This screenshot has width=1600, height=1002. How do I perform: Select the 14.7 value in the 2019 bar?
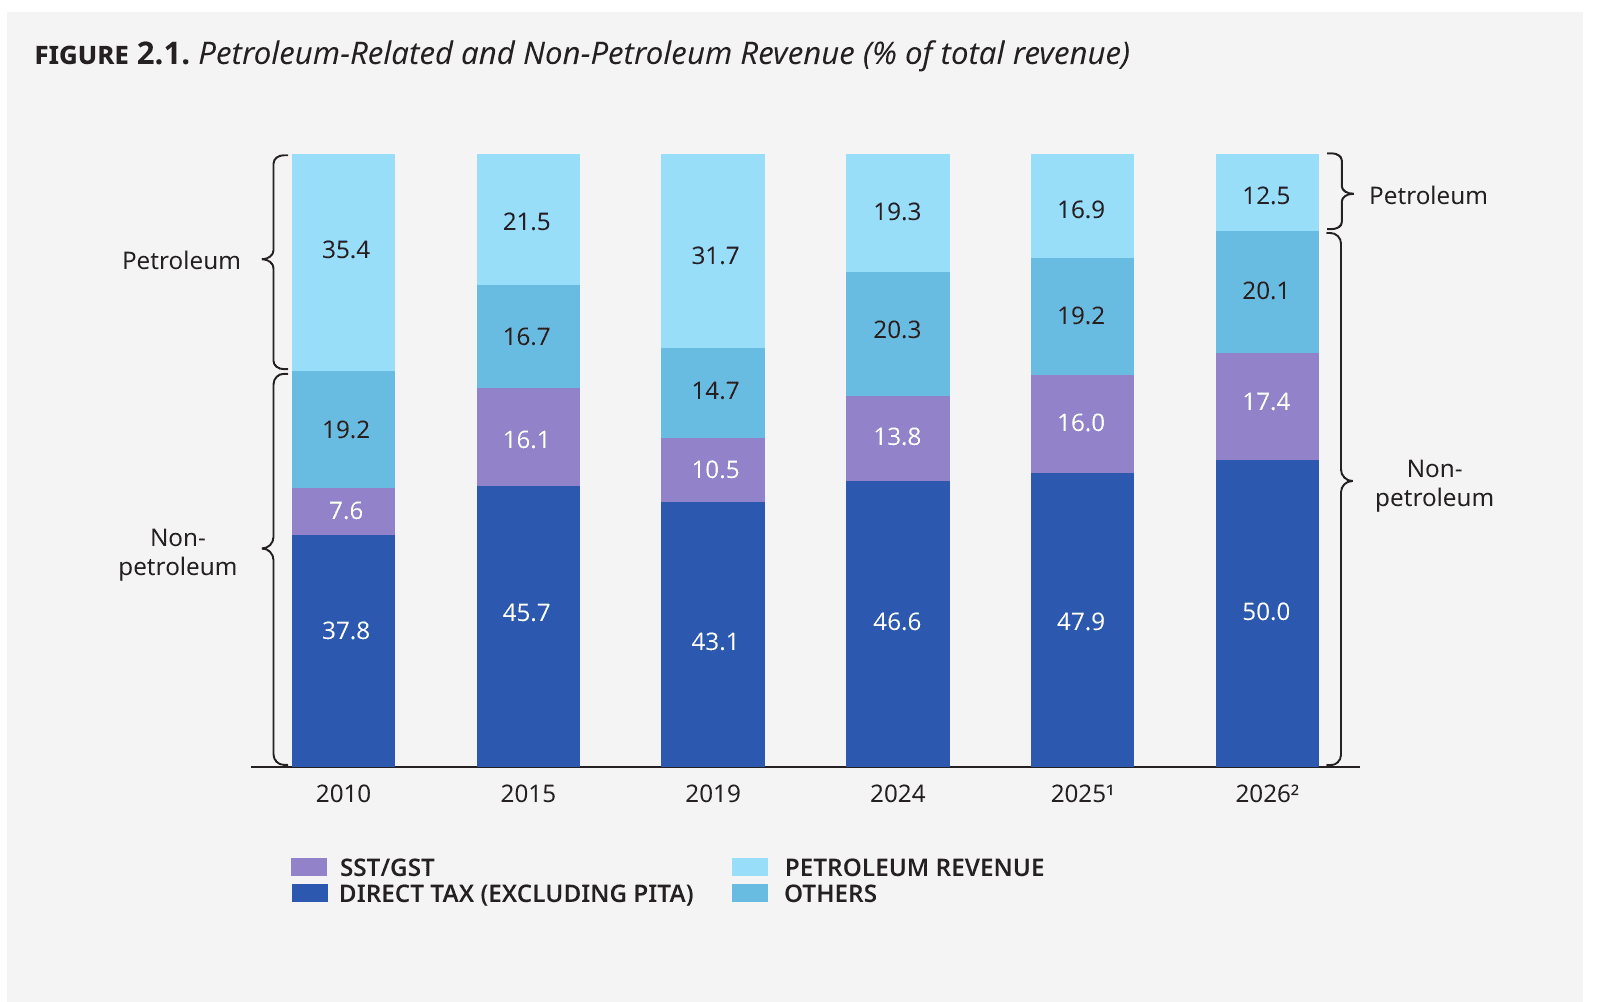(x=715, y=391)
